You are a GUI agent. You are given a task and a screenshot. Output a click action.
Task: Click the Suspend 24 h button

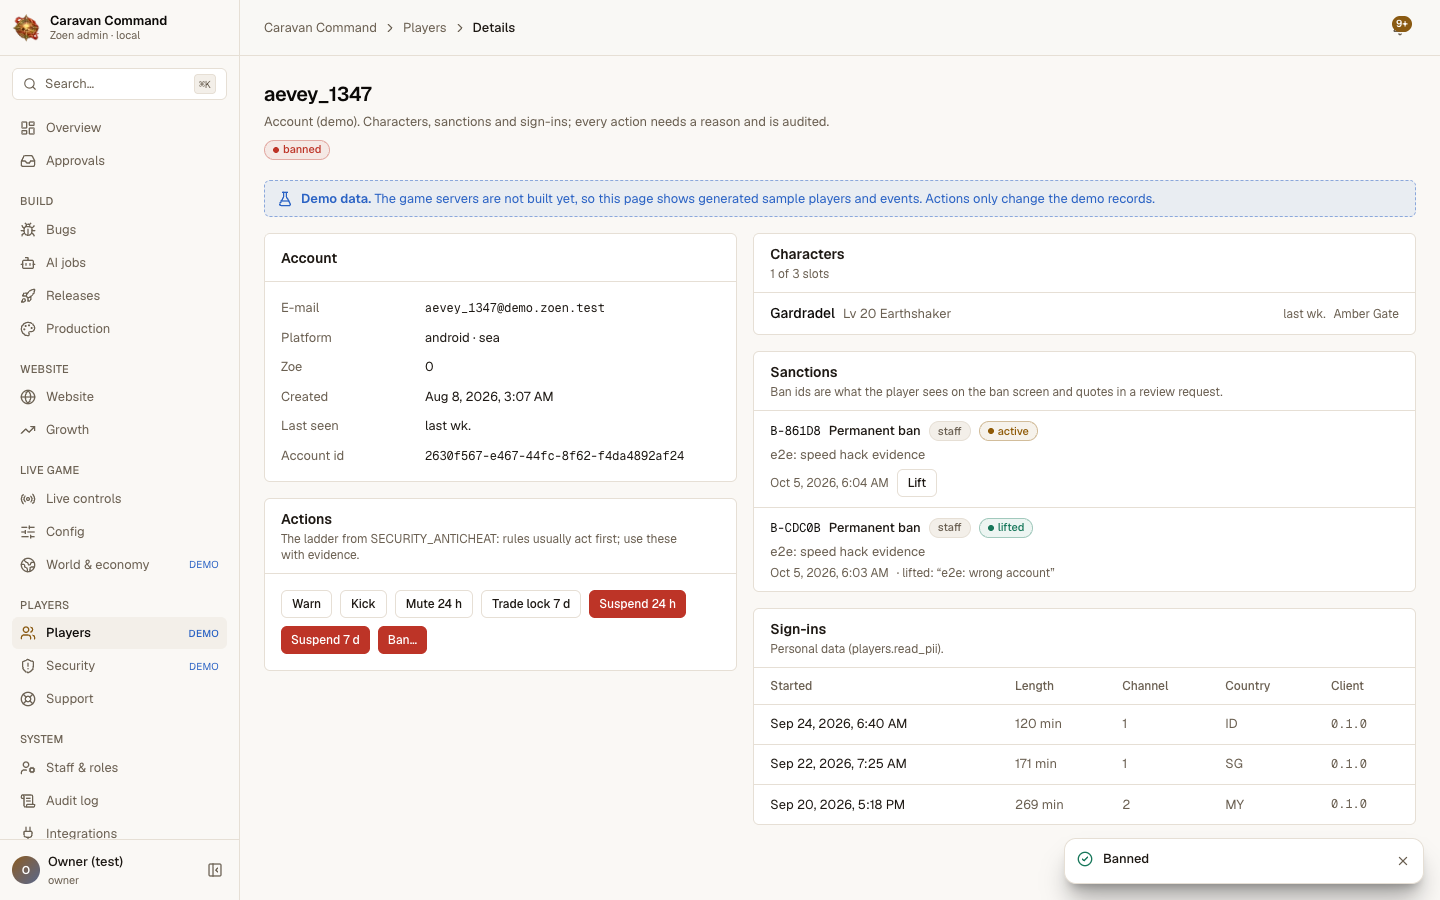tap(637, 604)
